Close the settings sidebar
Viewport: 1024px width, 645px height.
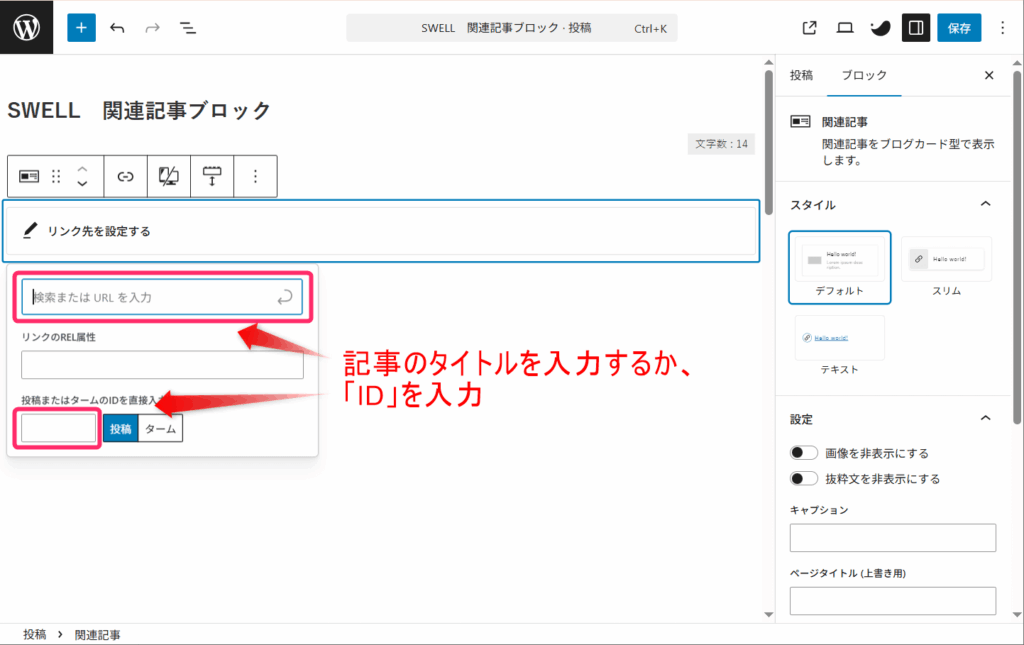coord(989,75)
